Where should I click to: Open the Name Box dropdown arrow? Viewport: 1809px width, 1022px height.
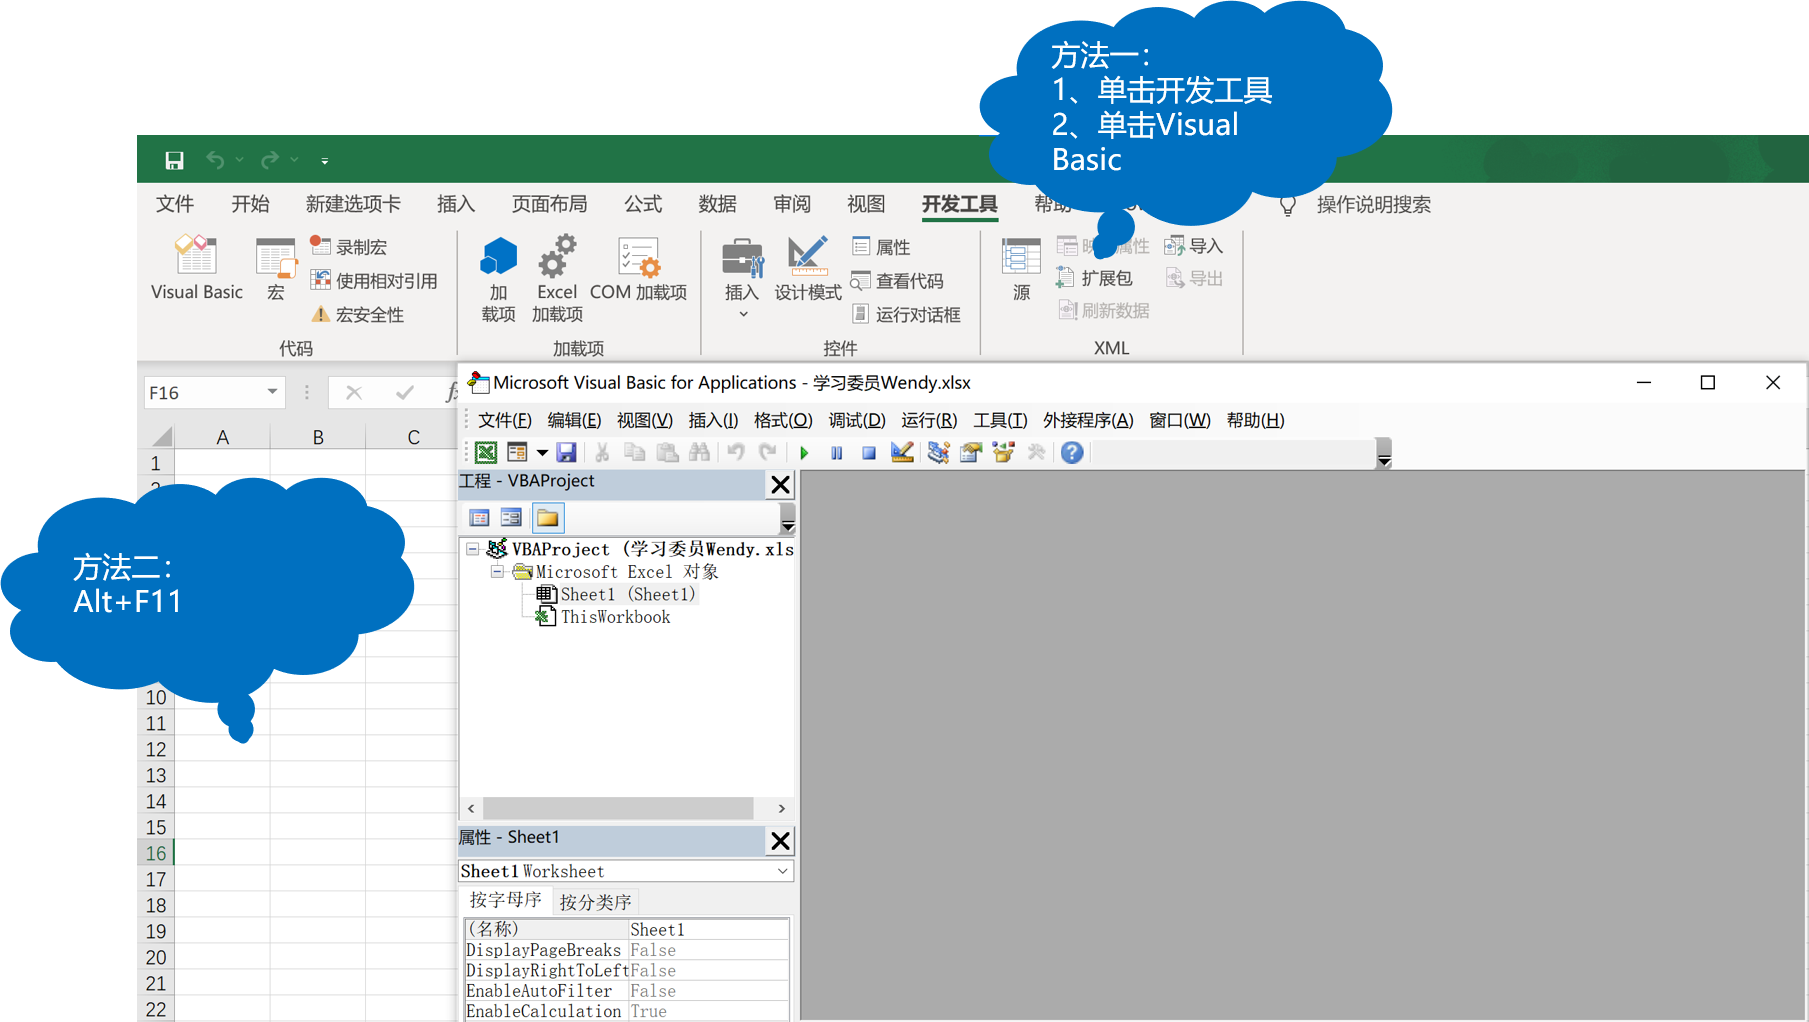point(272,392)
